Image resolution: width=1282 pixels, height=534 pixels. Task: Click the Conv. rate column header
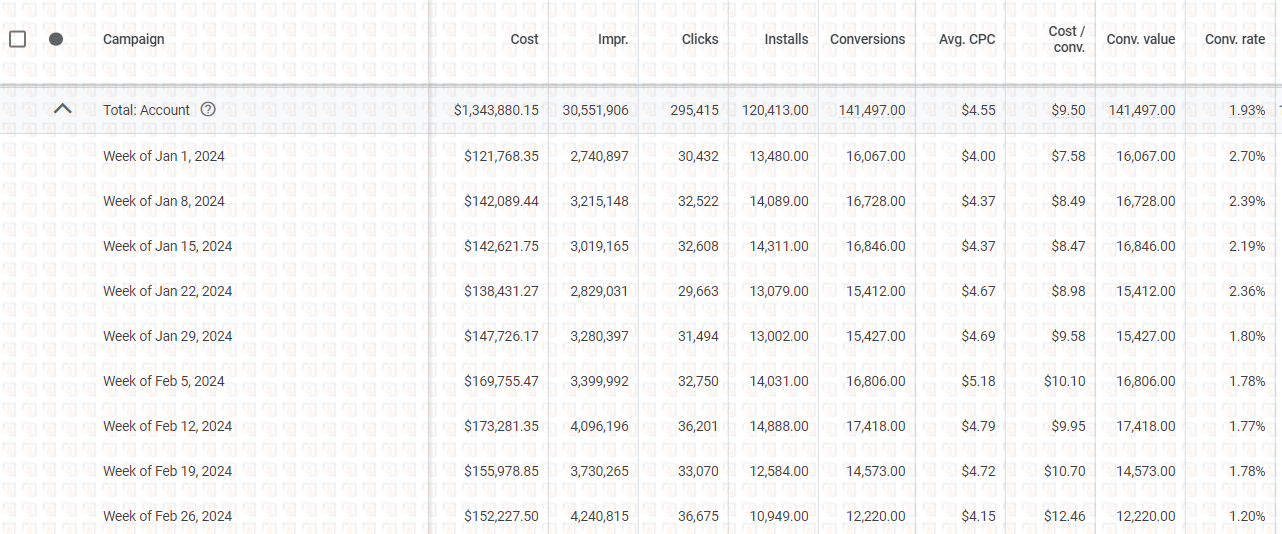coord(1234,39)
